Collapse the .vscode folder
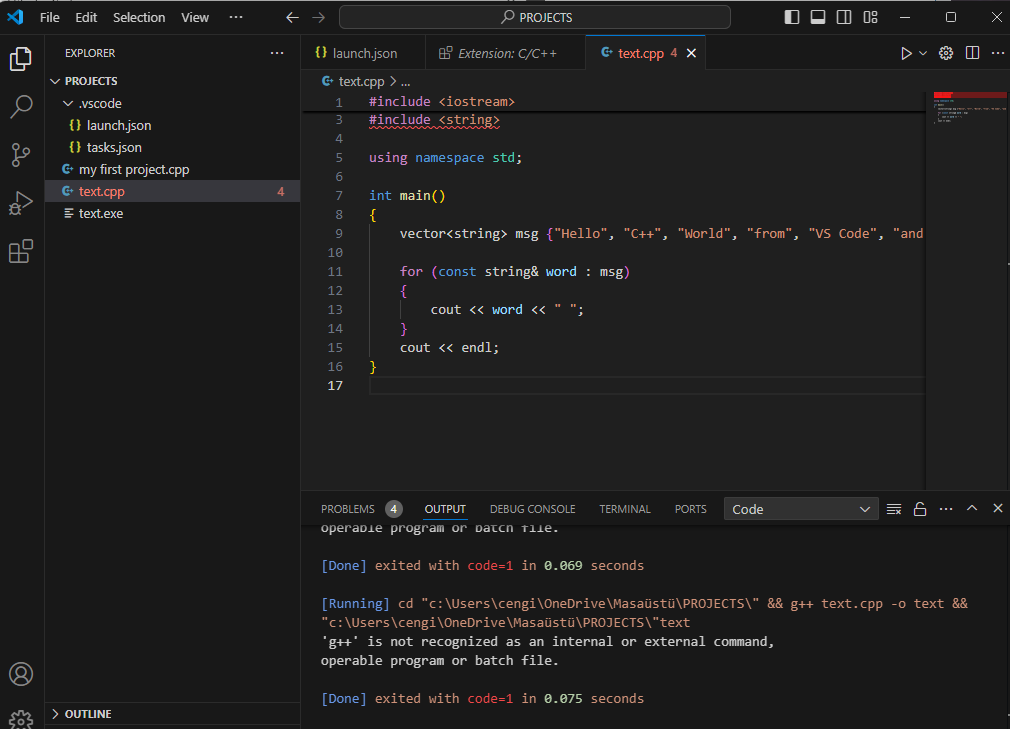The height and width of the screenshot is (729, 1010). click(x=99, y=103)
